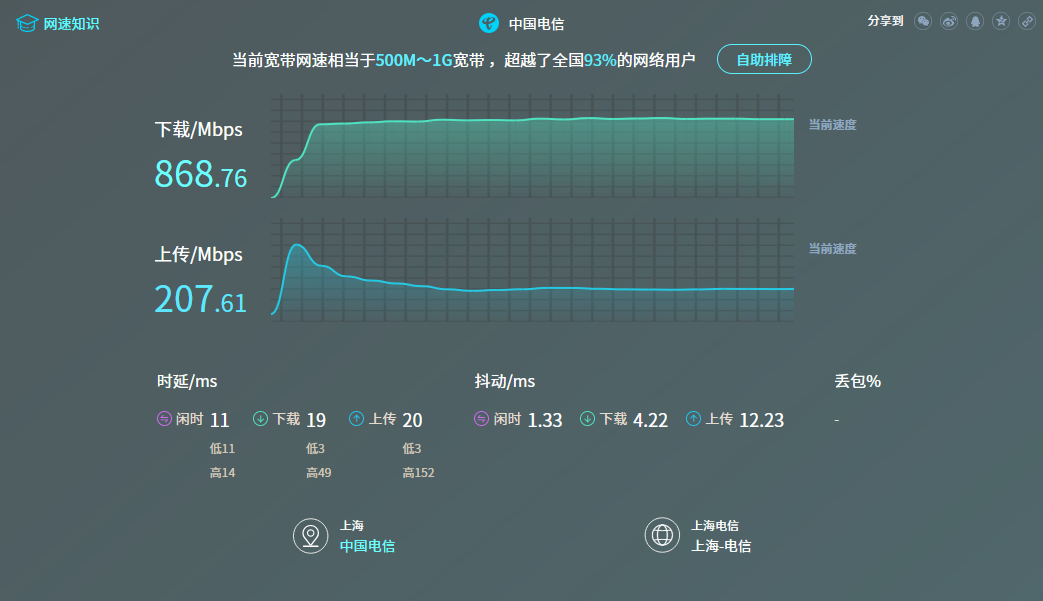1043x601 pixels.
Task: Share result to Qzone star icon
Action: [1001, 21]
